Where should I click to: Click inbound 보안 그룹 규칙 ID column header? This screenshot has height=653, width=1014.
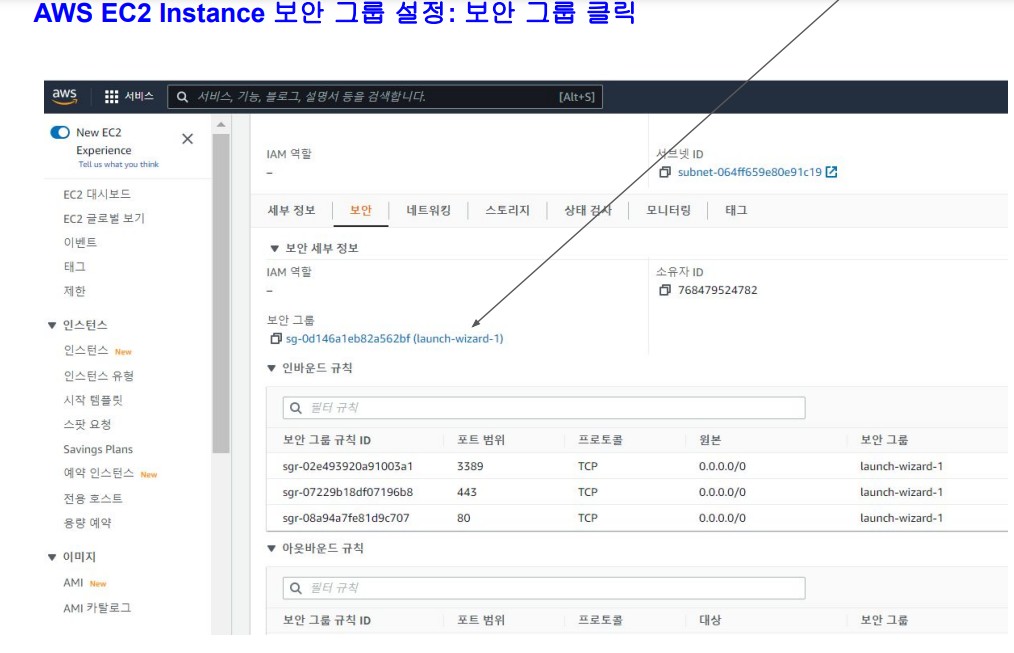[327, 440]
